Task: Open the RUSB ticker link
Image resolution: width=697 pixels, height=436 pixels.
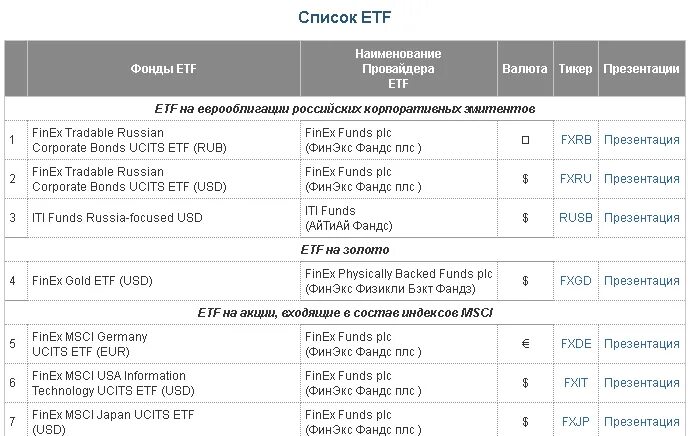Action: tap(576, 218)
